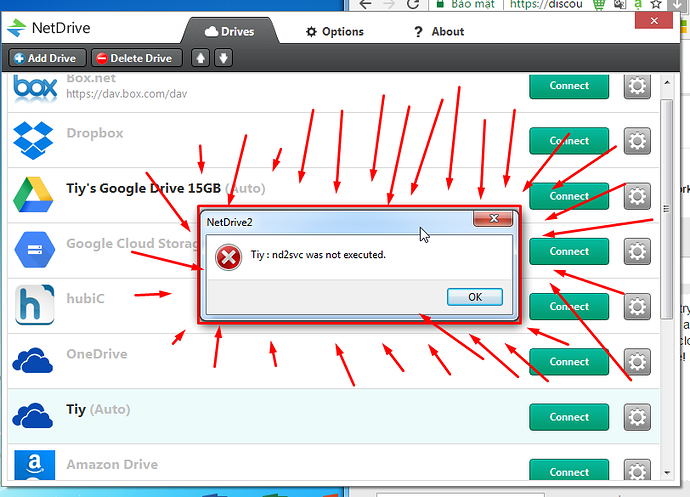Select the Google Drive triangle icon
The image size is (690, 497).
pos(33,195)
